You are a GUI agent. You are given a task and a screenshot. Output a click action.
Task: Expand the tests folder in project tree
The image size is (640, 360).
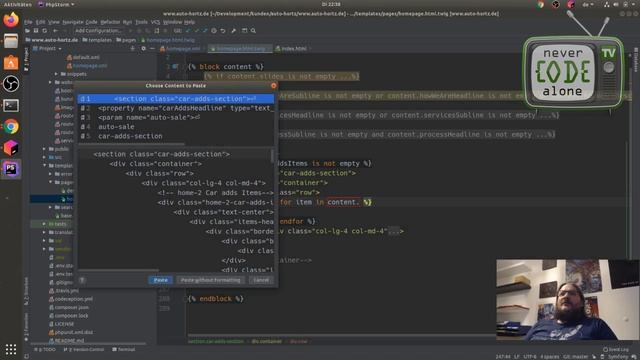44,224
